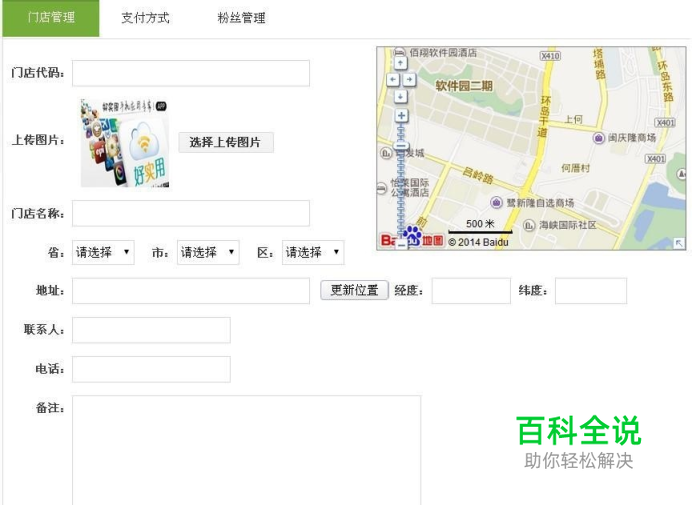The height and width of the screenshot is (505, 692).
Task: Open the overview map arrow in corner
Action: tap(679, 243)
